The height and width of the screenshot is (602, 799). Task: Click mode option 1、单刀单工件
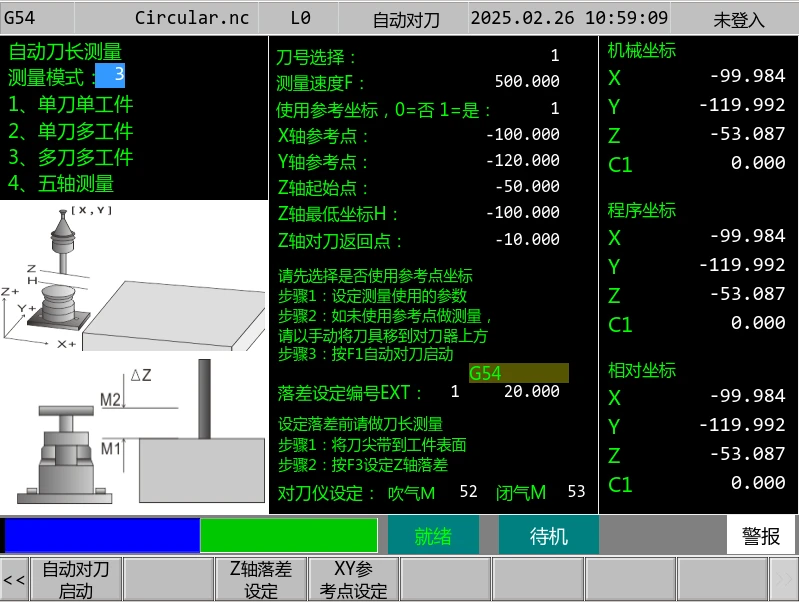(x=70, y=104)
